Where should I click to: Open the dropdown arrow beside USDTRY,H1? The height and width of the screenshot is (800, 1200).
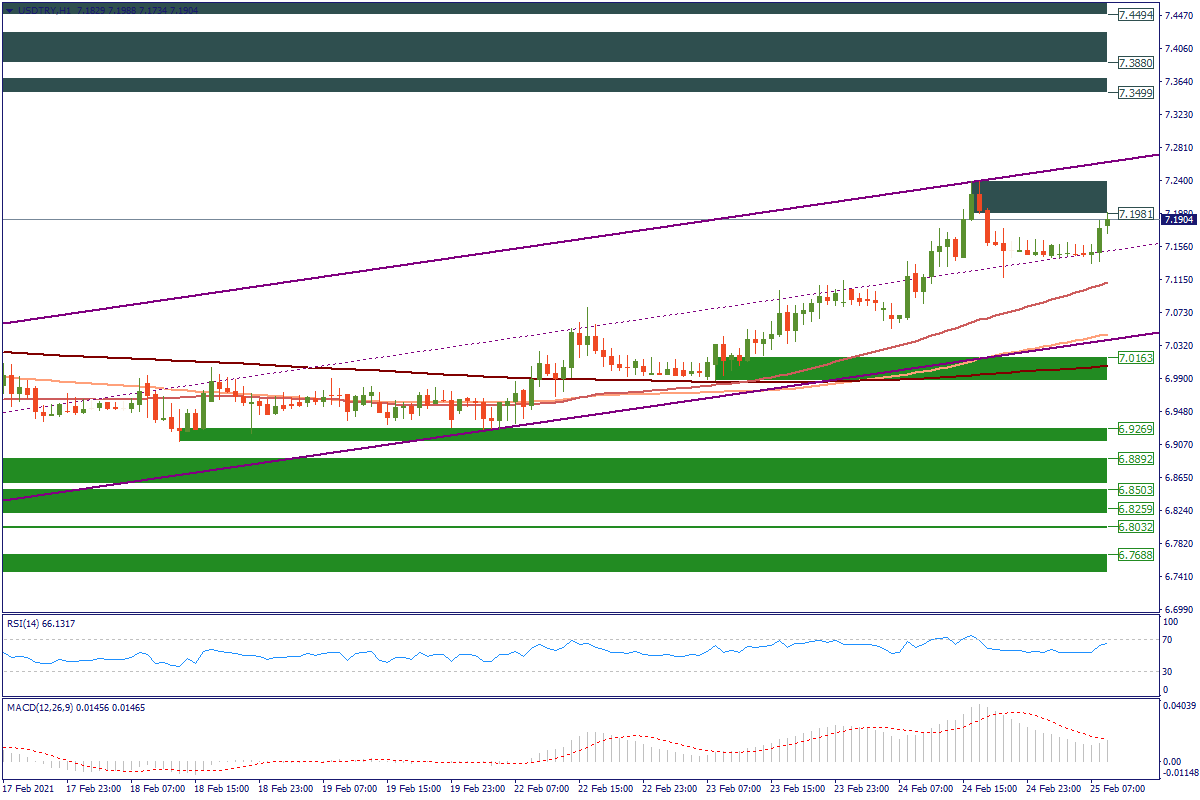click(x=9, y=8)
